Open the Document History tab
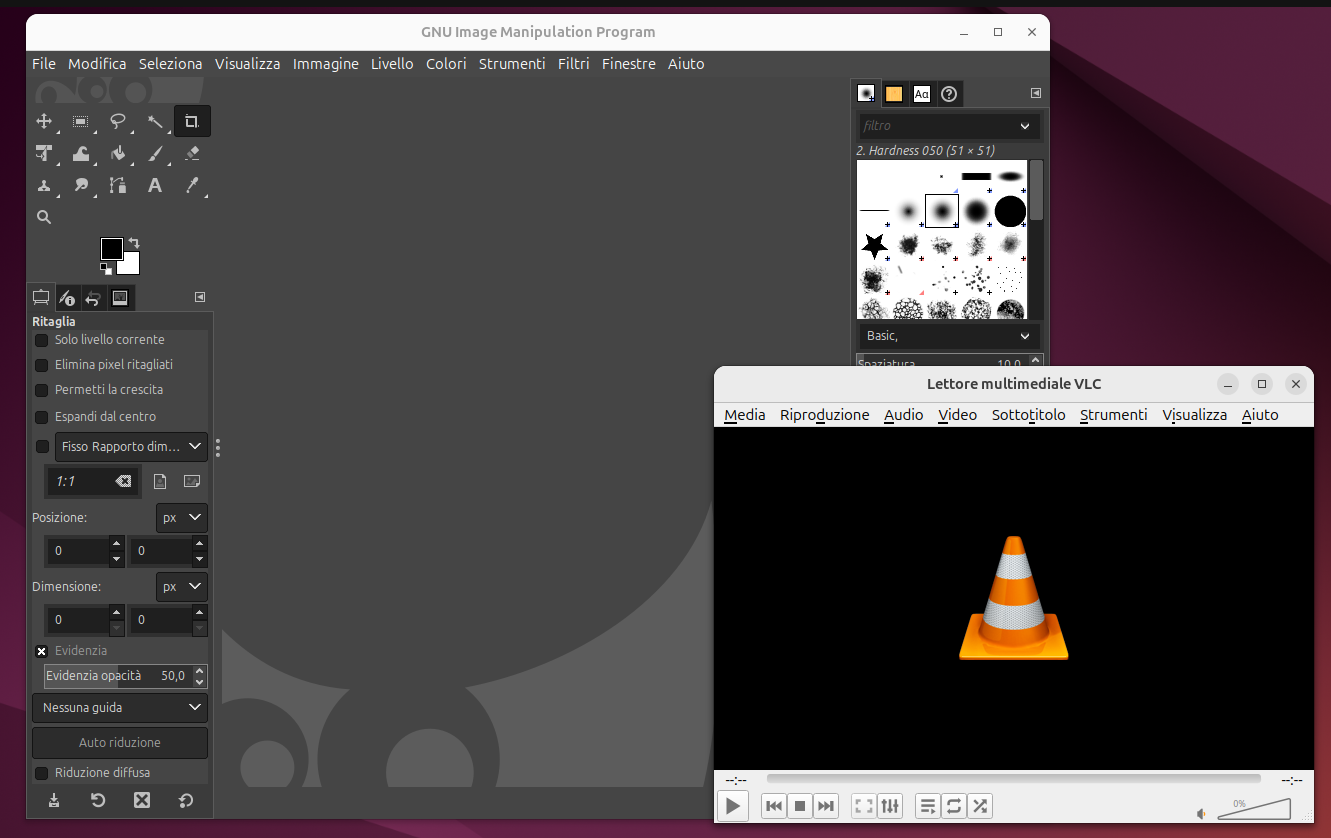This screenshot has height=838, width=1331. tap(949, 94)
